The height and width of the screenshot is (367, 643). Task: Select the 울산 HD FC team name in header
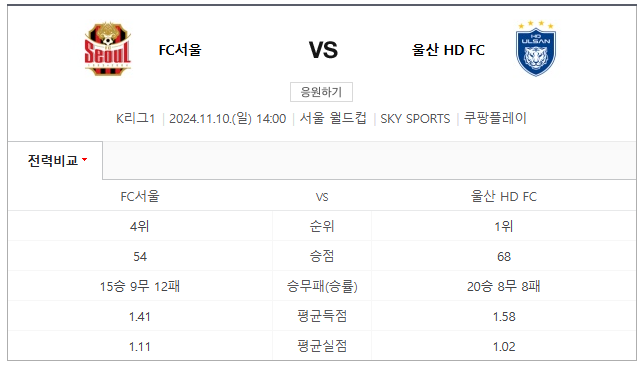pyautogui.click(x=448, y=50)
